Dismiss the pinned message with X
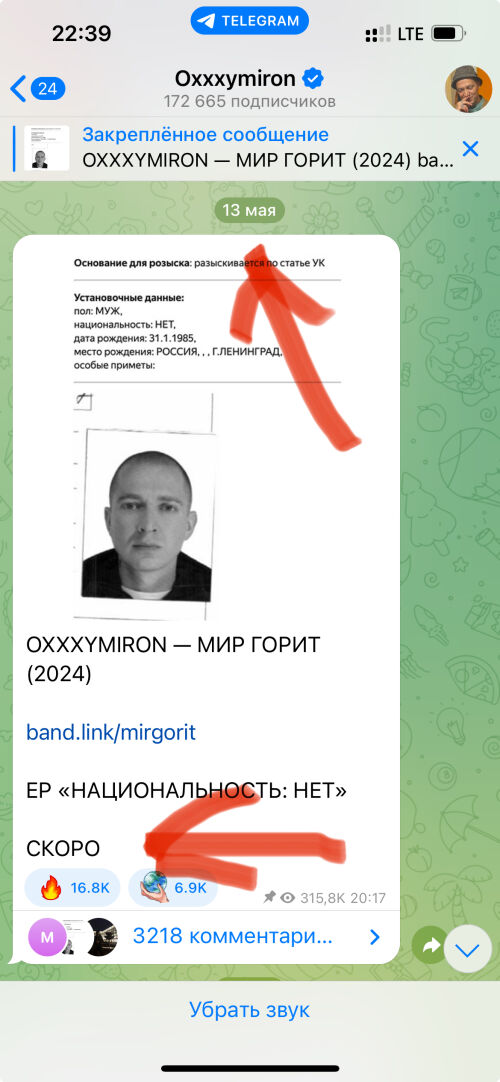 pos(470,148)
